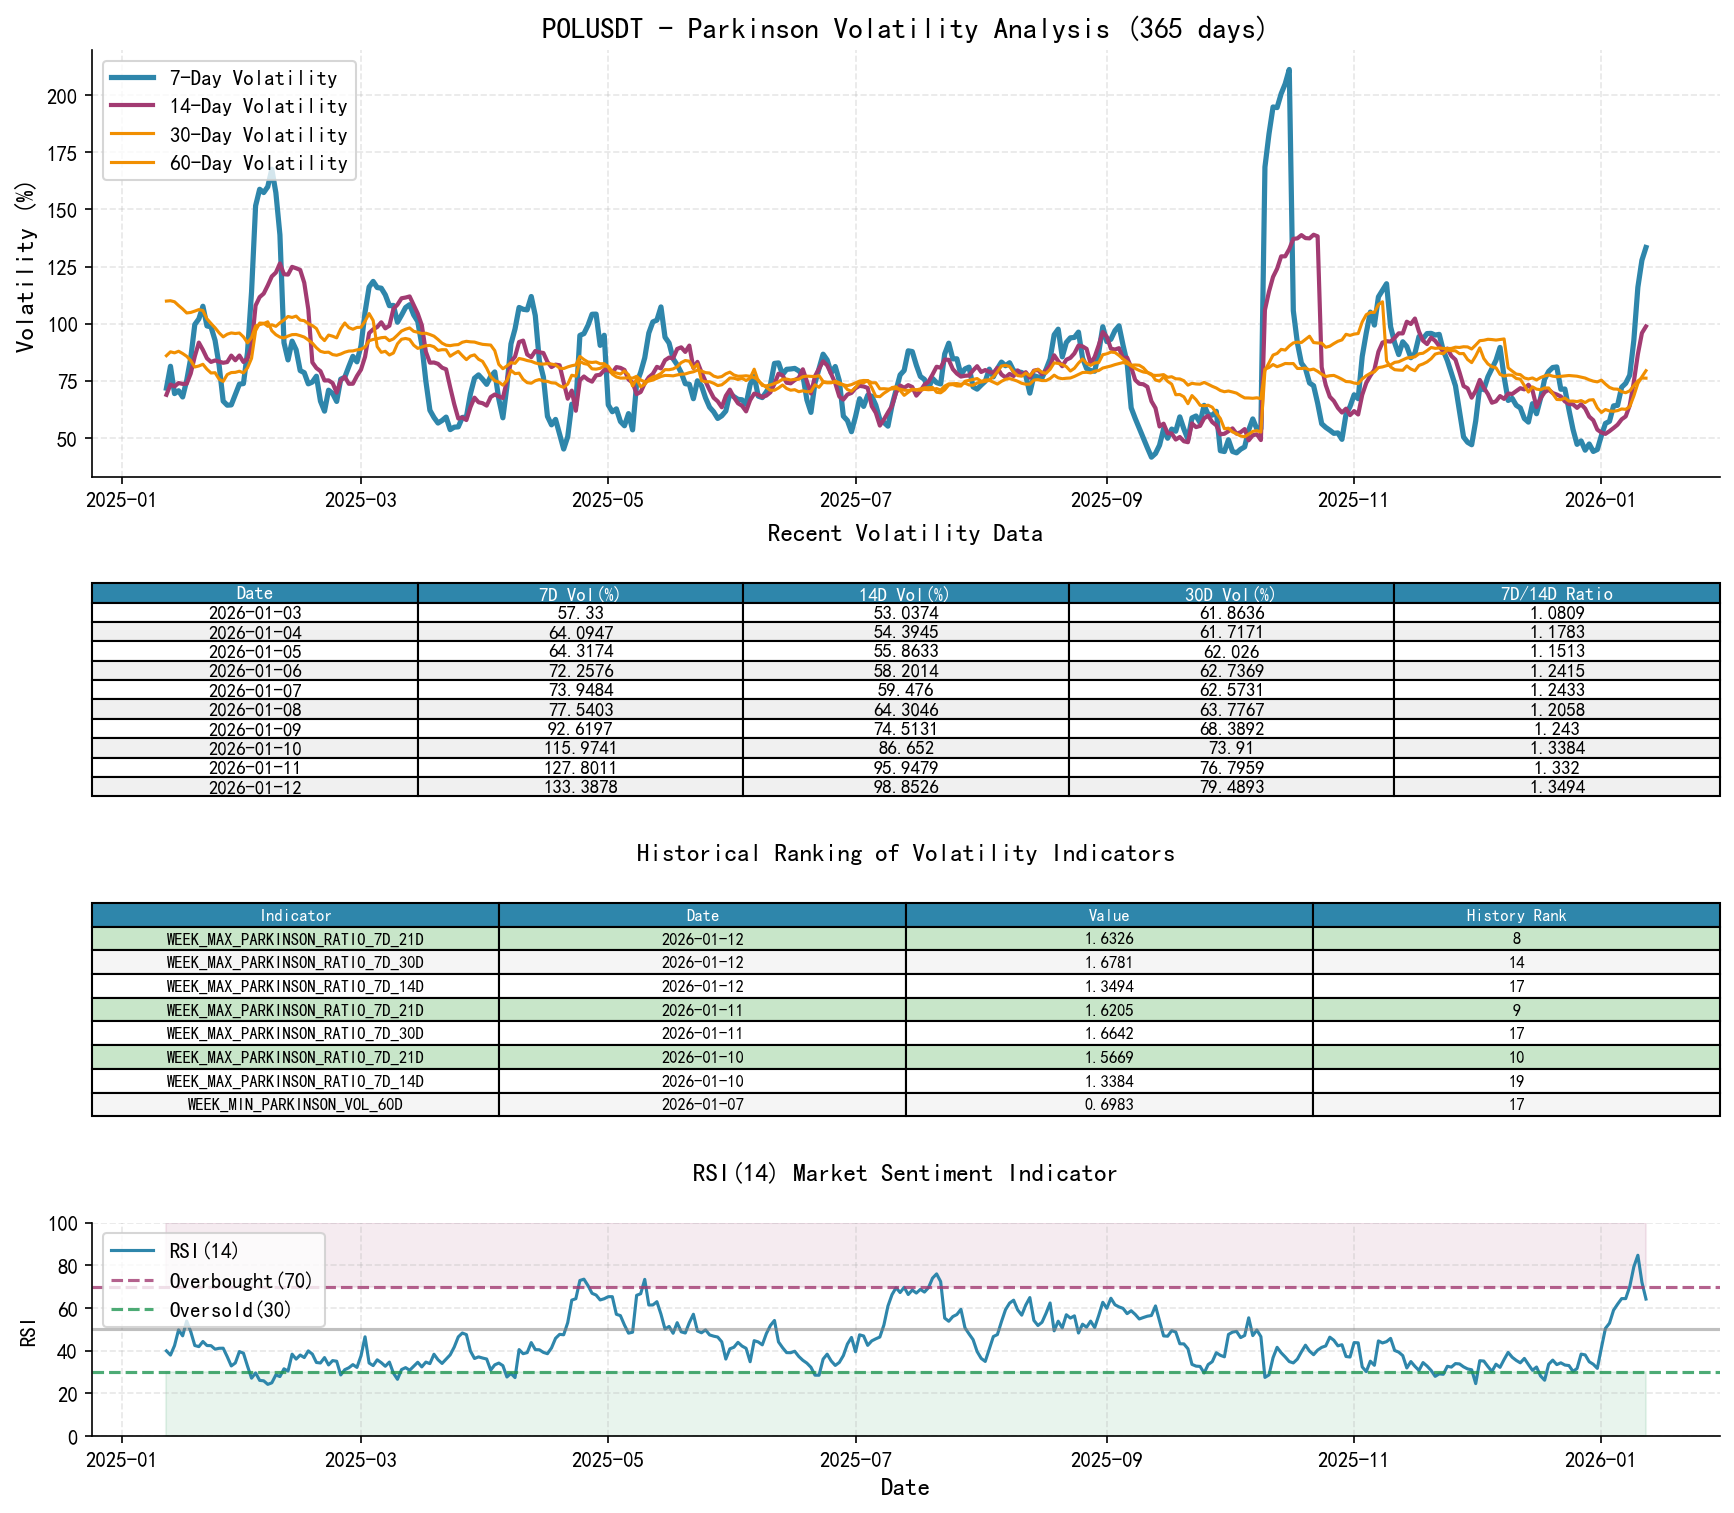Select the RSI(14) Market Sentiment title

pyautogui.click(x=905, y=1173)
